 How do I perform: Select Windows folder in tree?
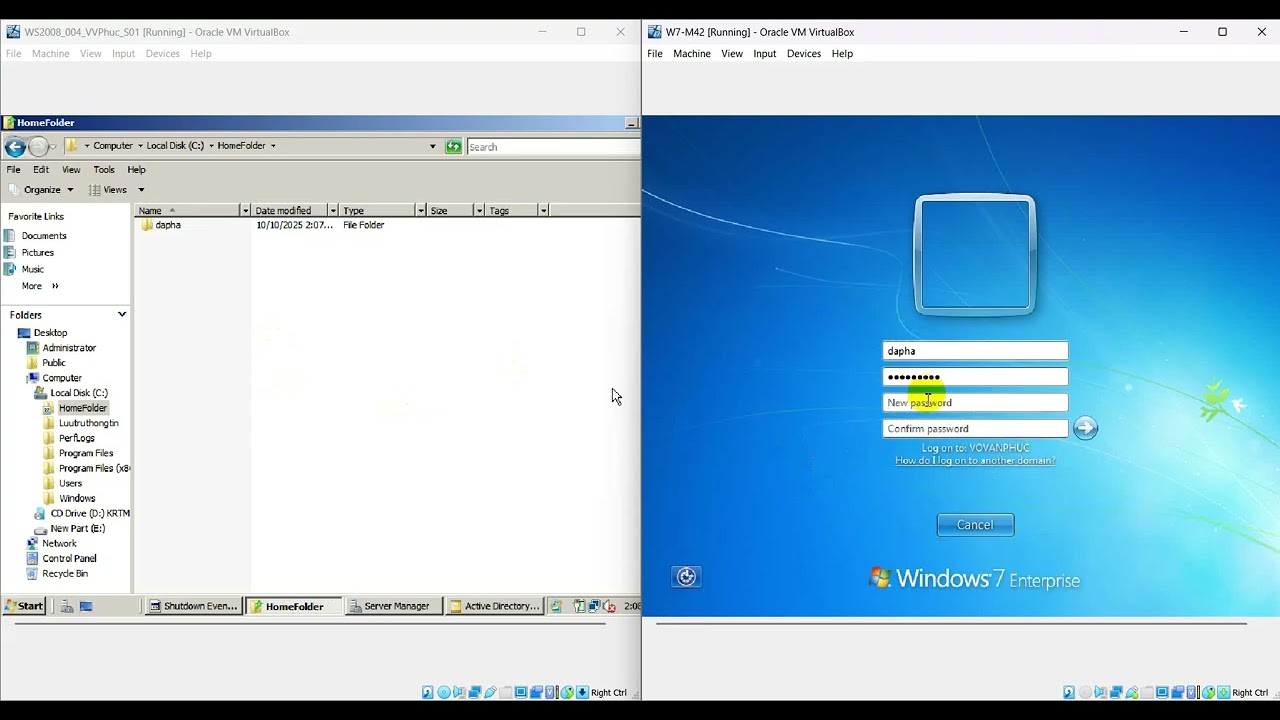tap(77, 499)
